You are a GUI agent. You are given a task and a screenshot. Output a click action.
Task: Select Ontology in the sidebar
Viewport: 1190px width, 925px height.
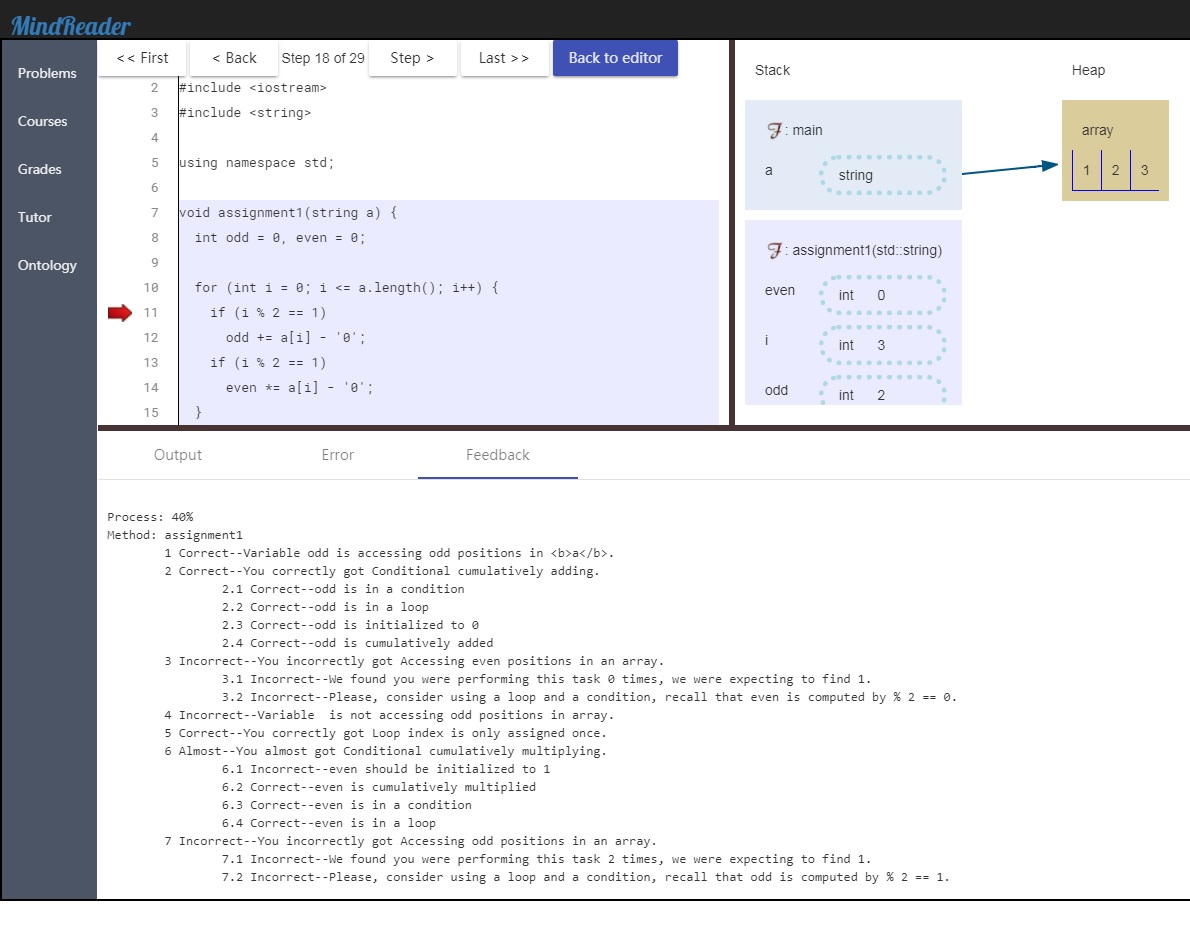(47, 265)
